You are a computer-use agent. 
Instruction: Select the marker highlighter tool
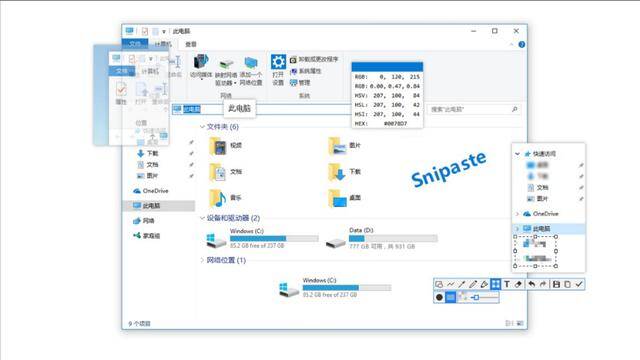coord(484,284)
